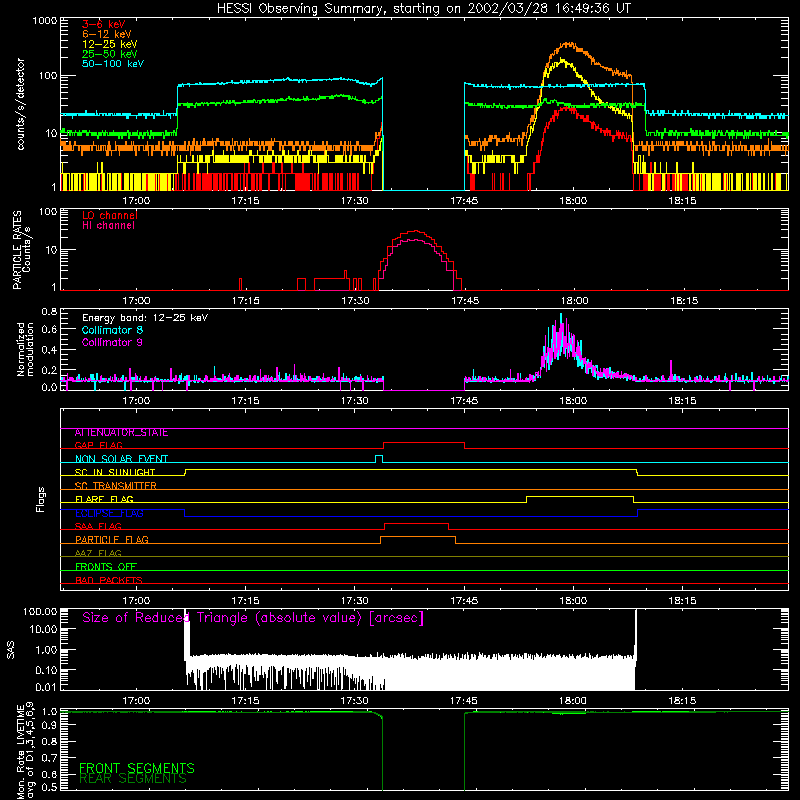Click the ATTENUATOR_STATE flag label
Image resolution: width=800 pixels, height=800 pixels.
(121, 433)
